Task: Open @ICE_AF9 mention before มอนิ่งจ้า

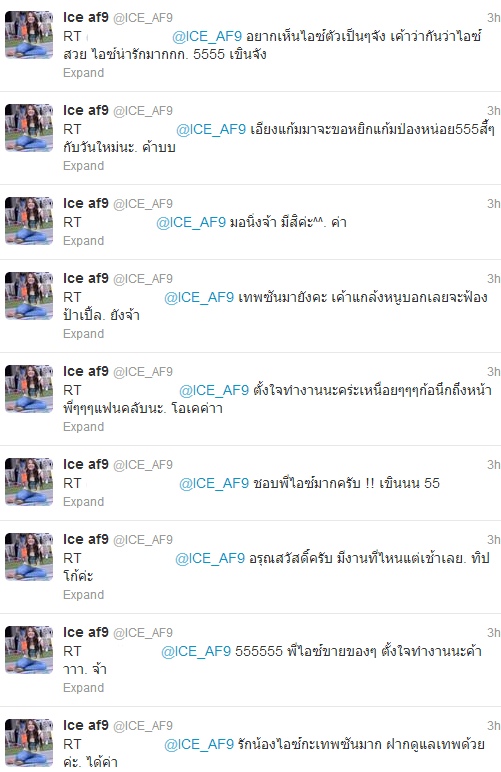Action: (190, 223)
